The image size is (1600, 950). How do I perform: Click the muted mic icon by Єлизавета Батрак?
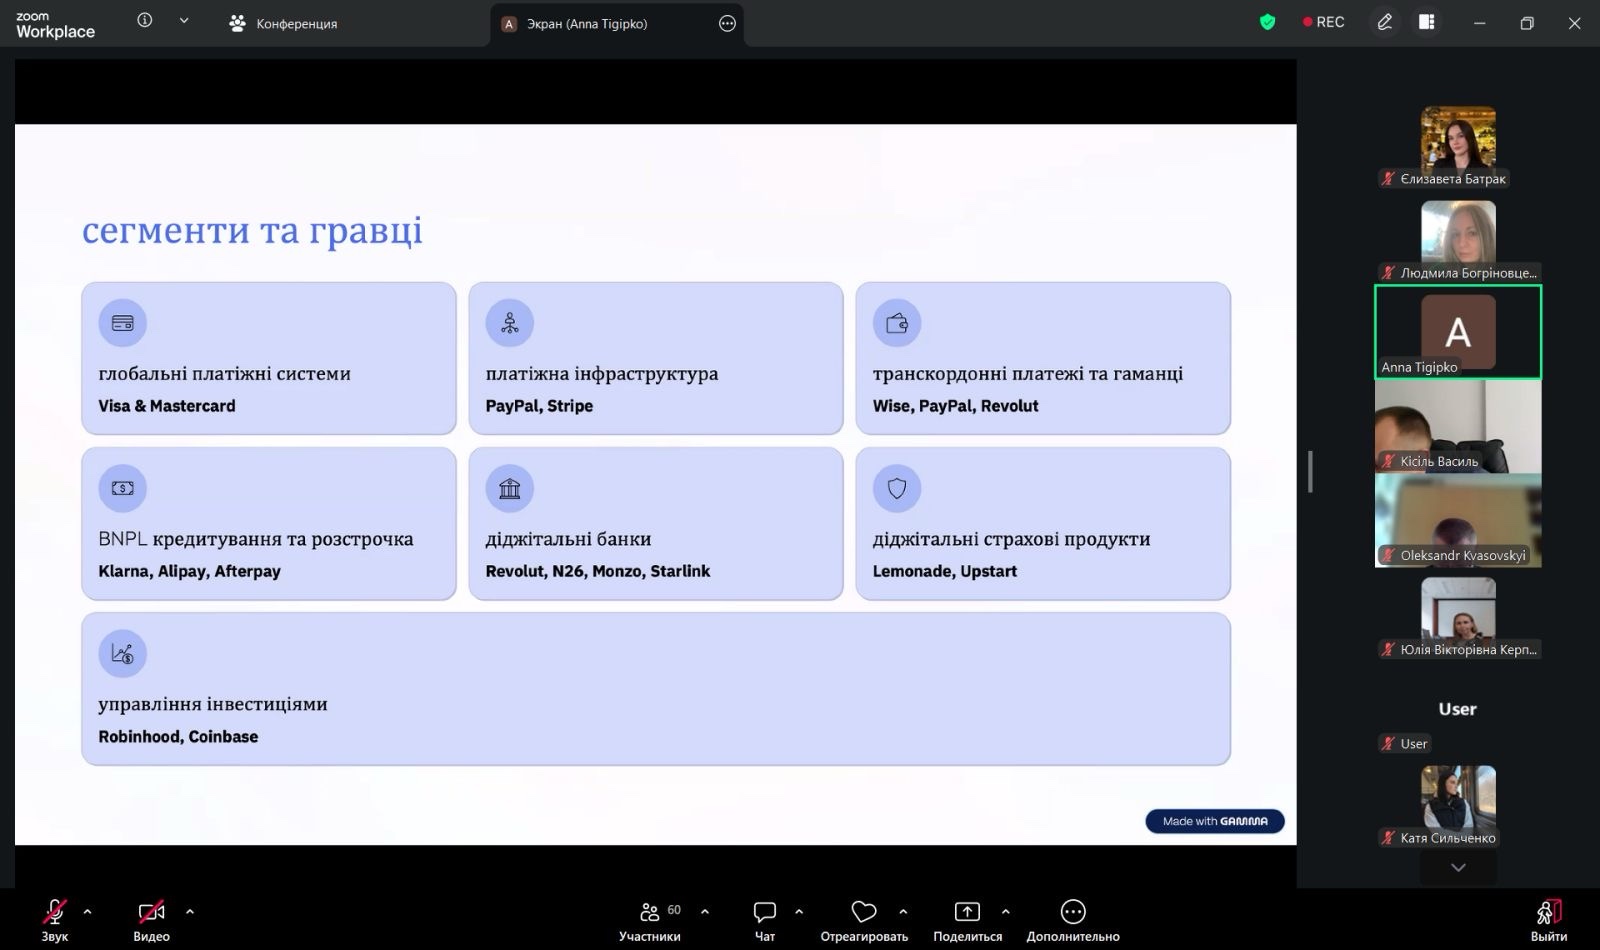tap(1388, 179)
